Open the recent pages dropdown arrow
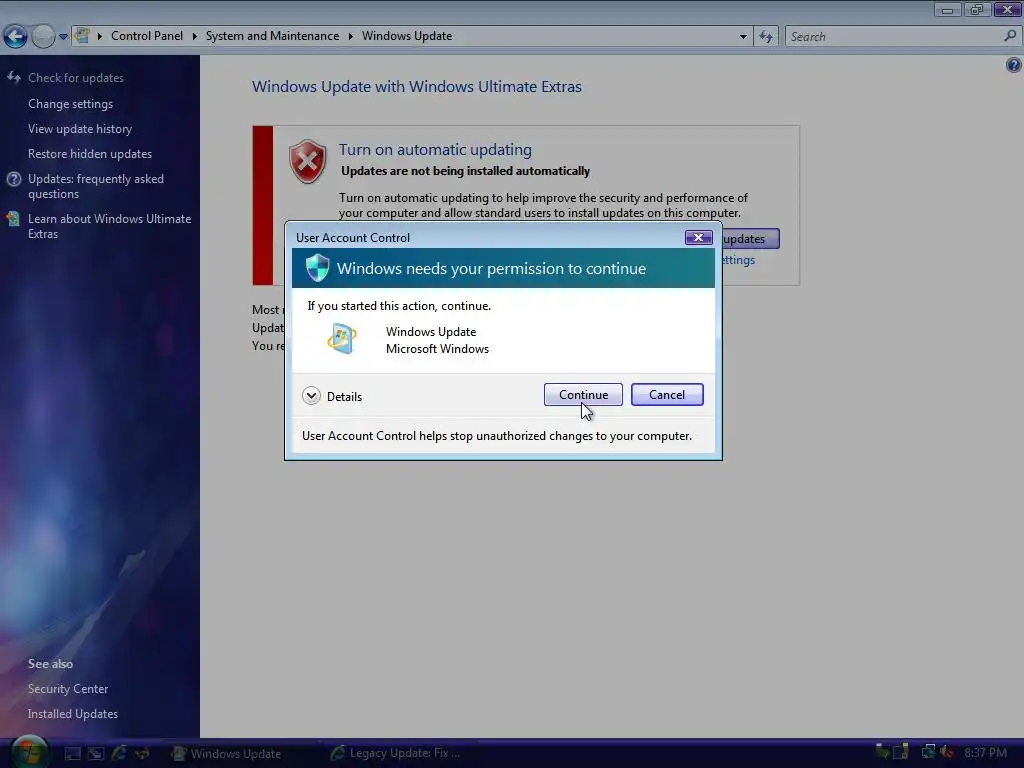1024x768 pixels. [x=63, y=37]
